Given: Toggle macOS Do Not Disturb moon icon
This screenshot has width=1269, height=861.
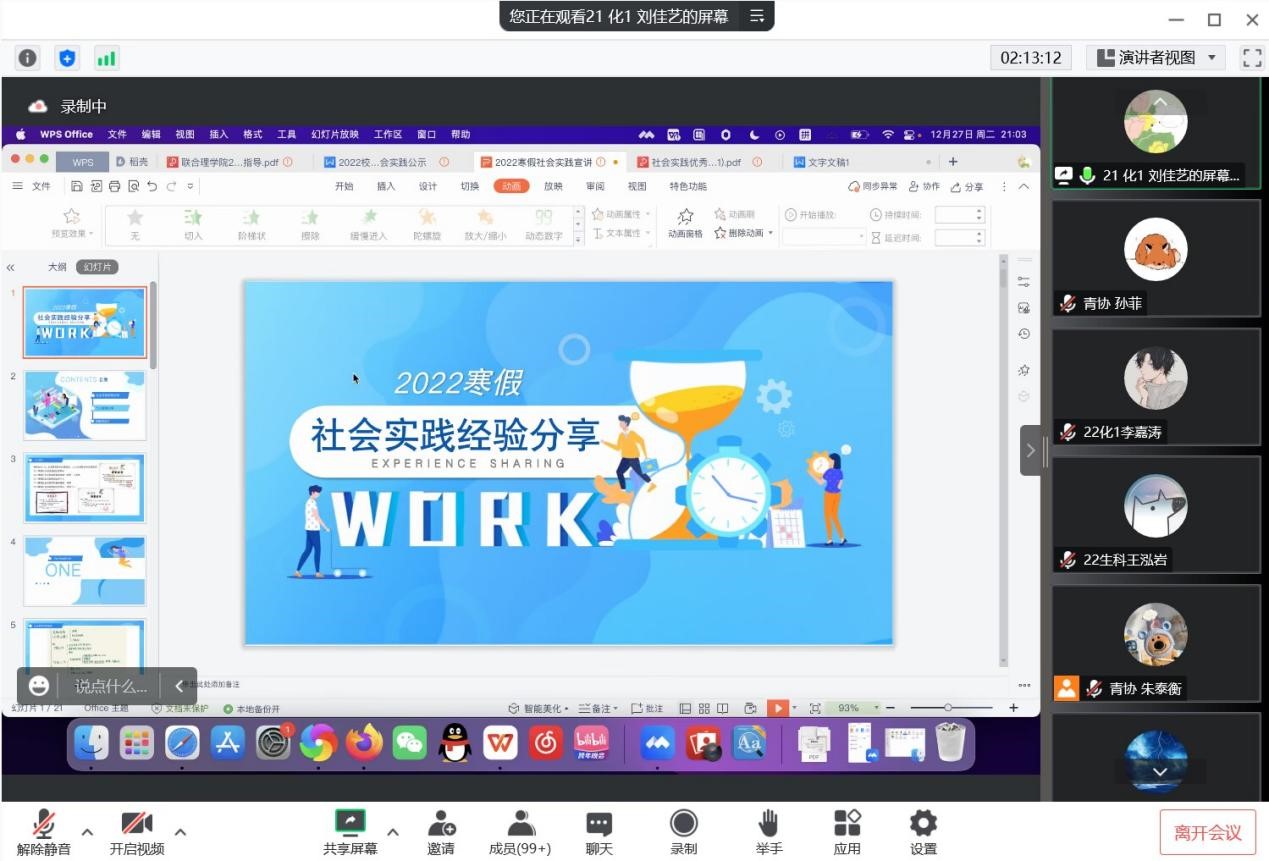Looking at the screenshot, I should (x=754, y=134).
